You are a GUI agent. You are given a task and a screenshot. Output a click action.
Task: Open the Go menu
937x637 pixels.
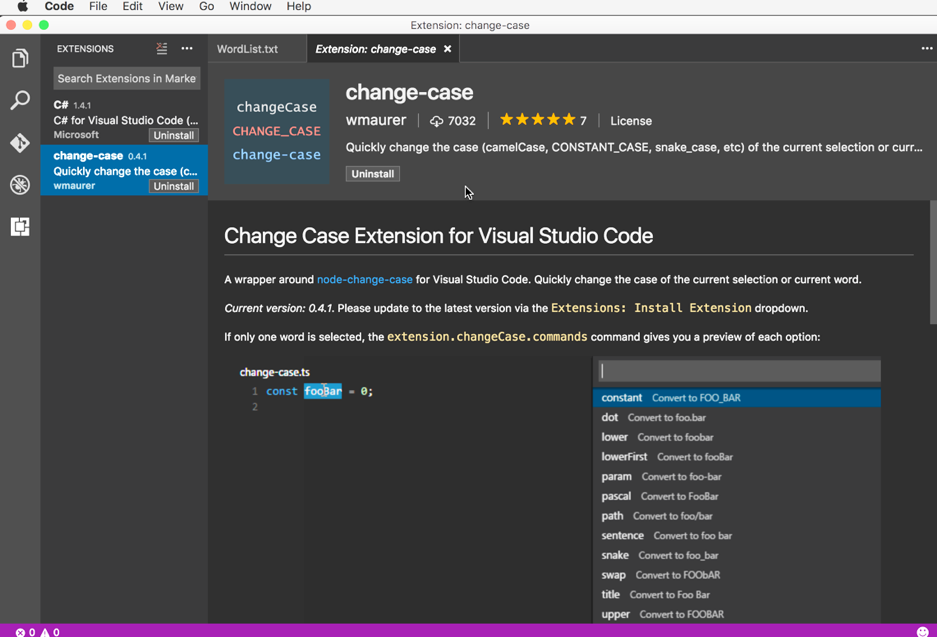click(x=206, y=7)
